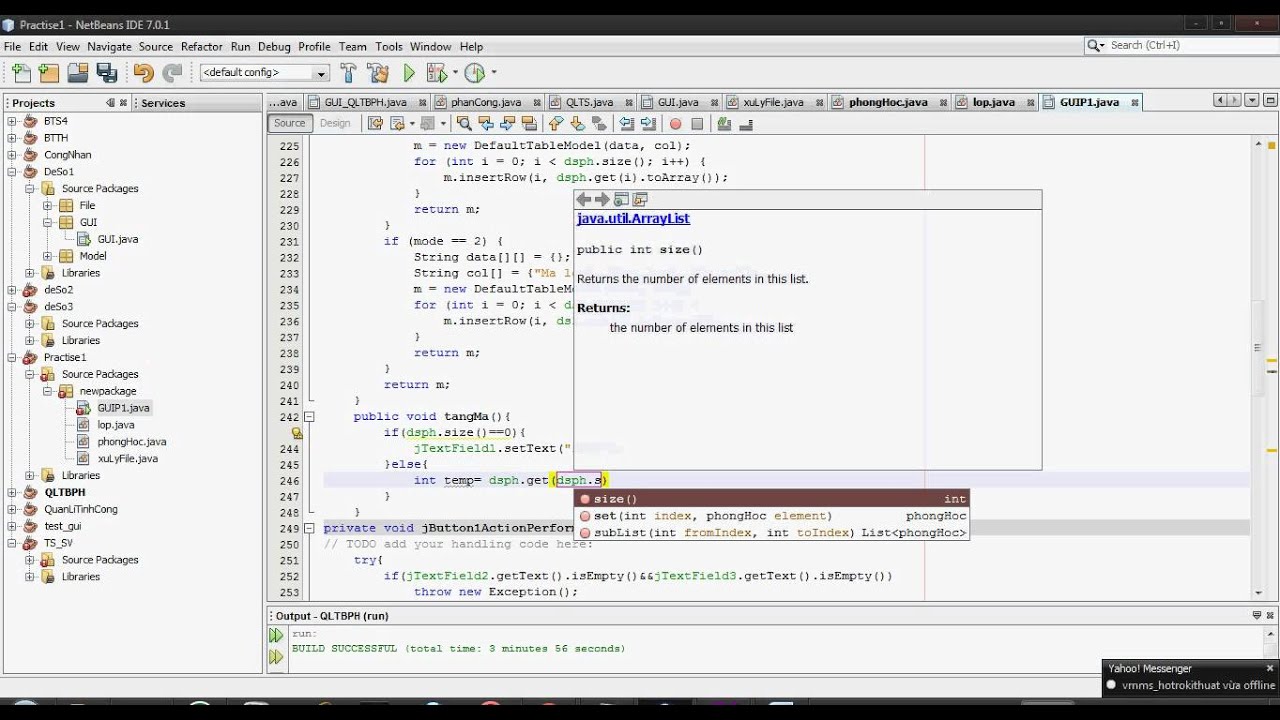
Task: Click the Undo arrow icon
Action: click(143, 72)
